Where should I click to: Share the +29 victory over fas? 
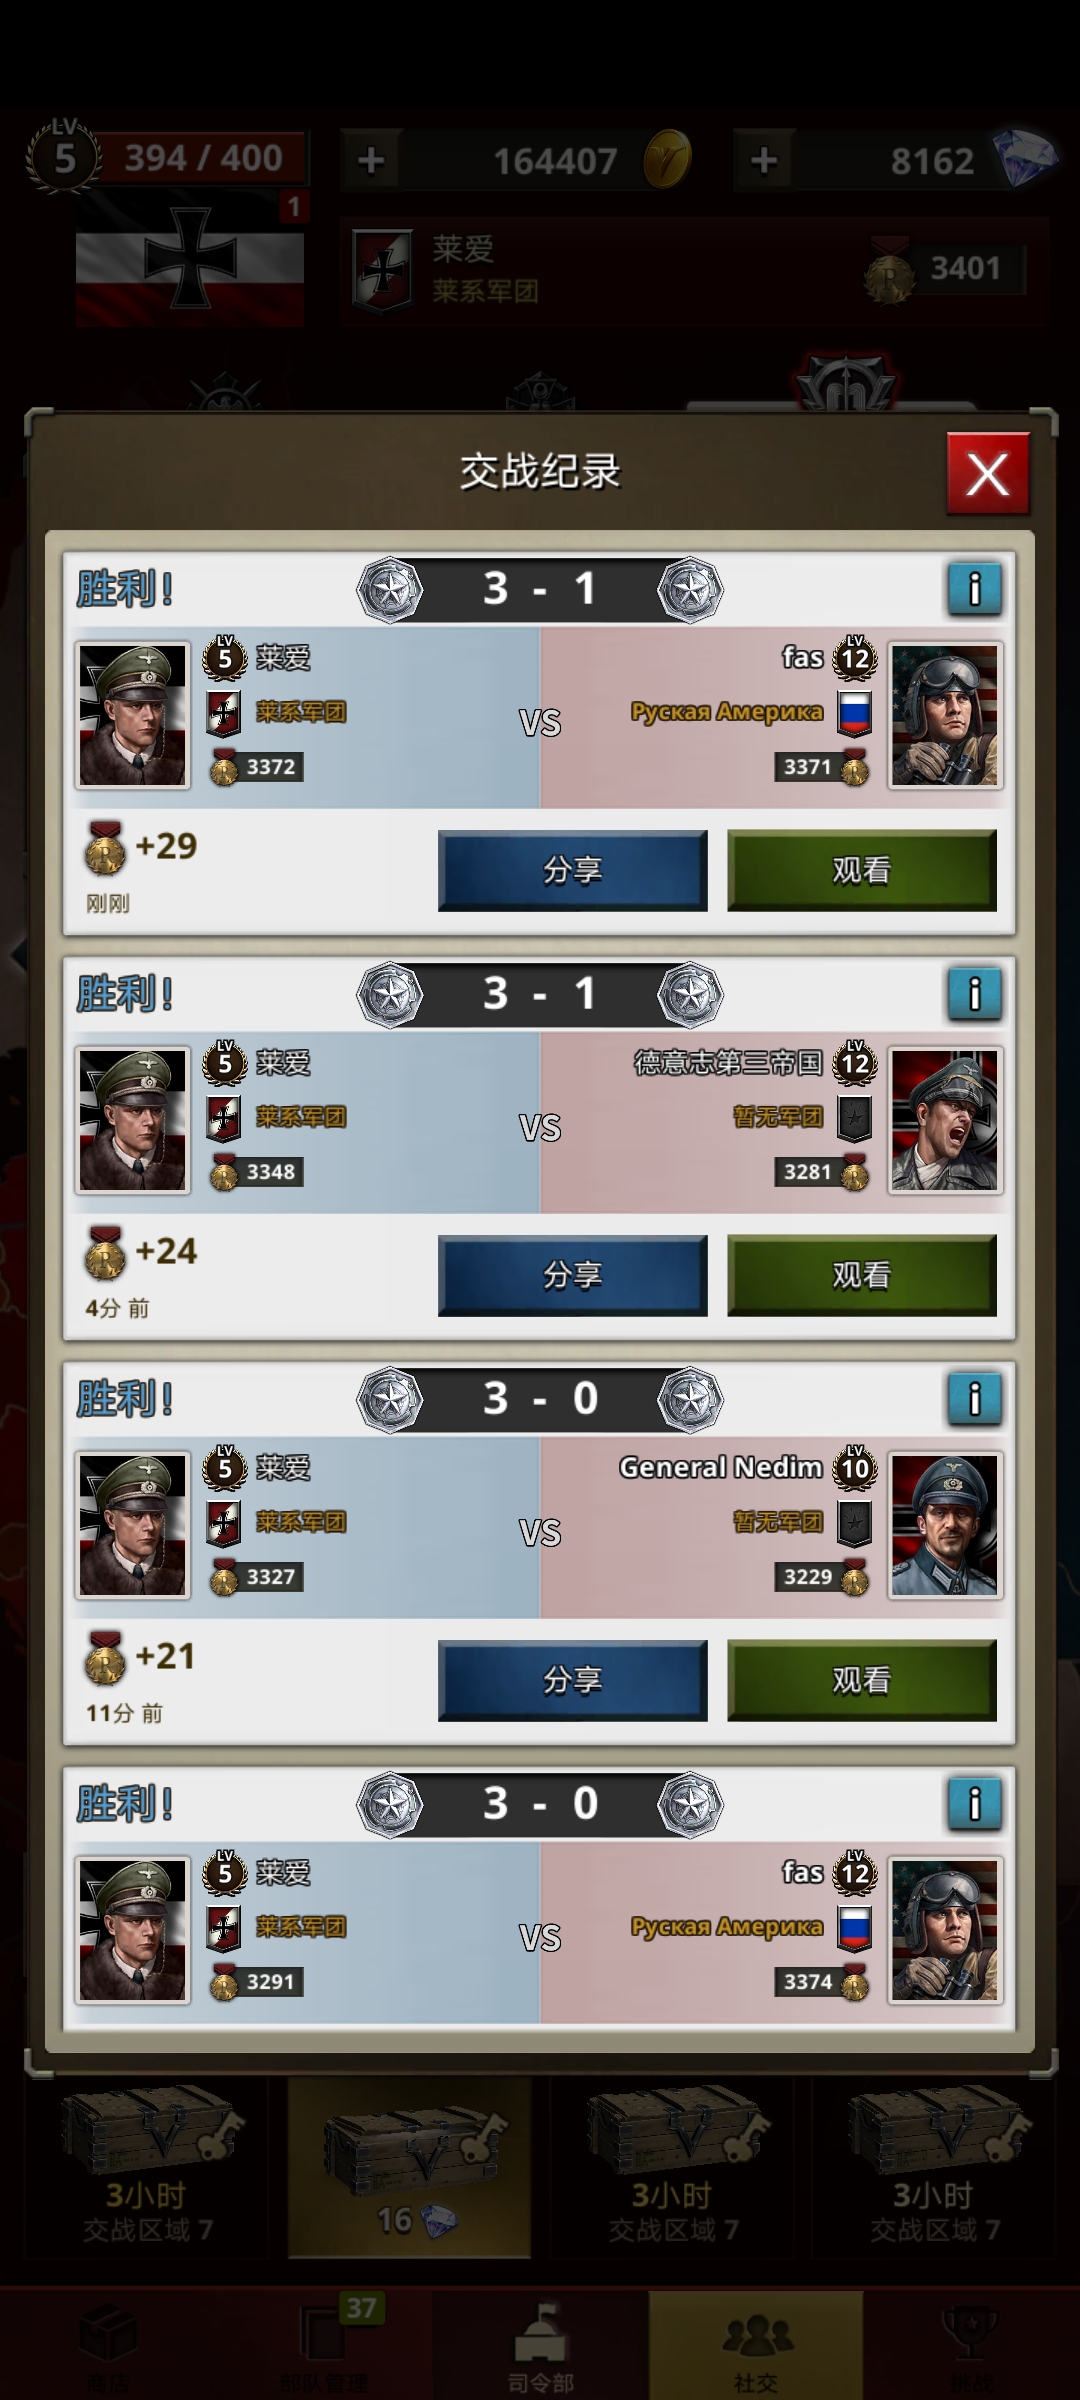572,870
